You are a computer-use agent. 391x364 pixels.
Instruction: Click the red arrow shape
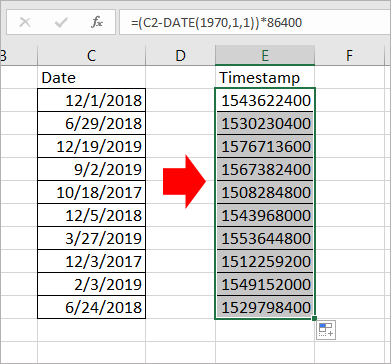click(184, 181)
